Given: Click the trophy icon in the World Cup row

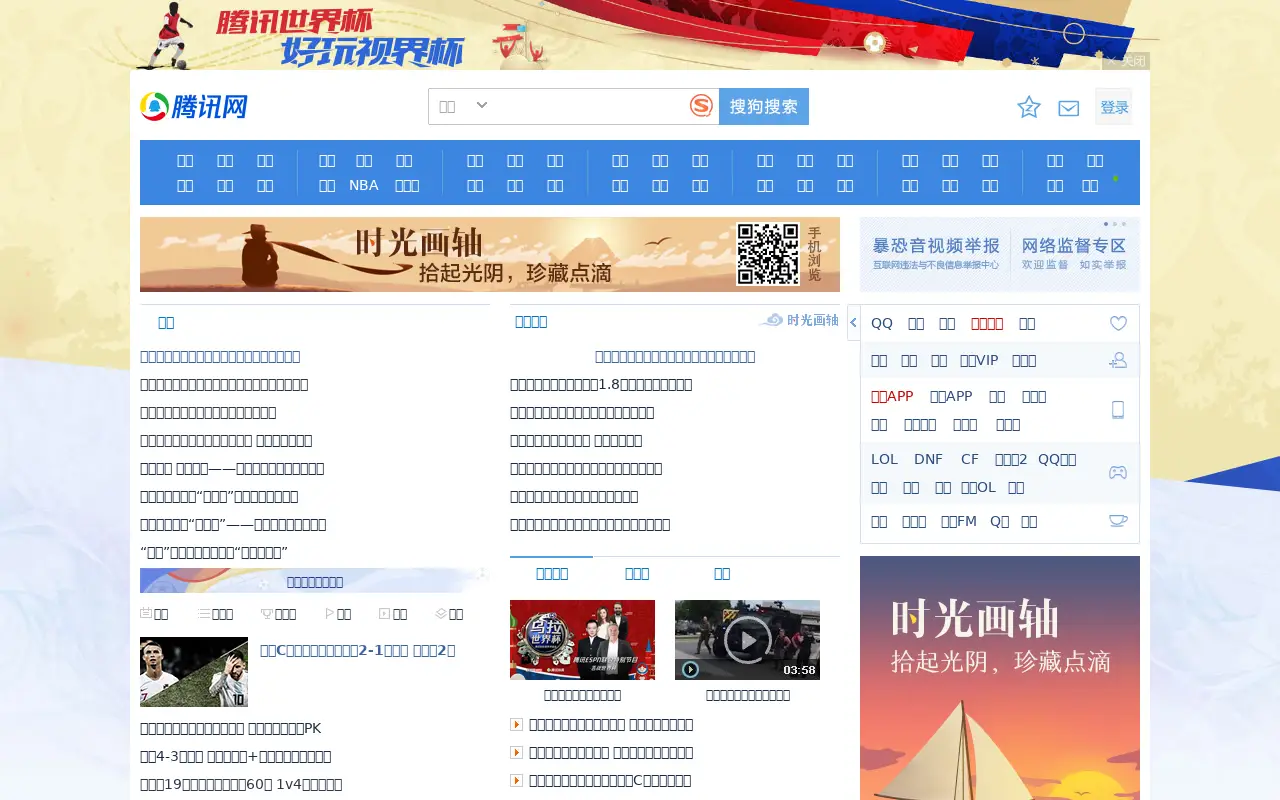Looking at the screenshot, I should pyautogui.click(x=266, y=613).
